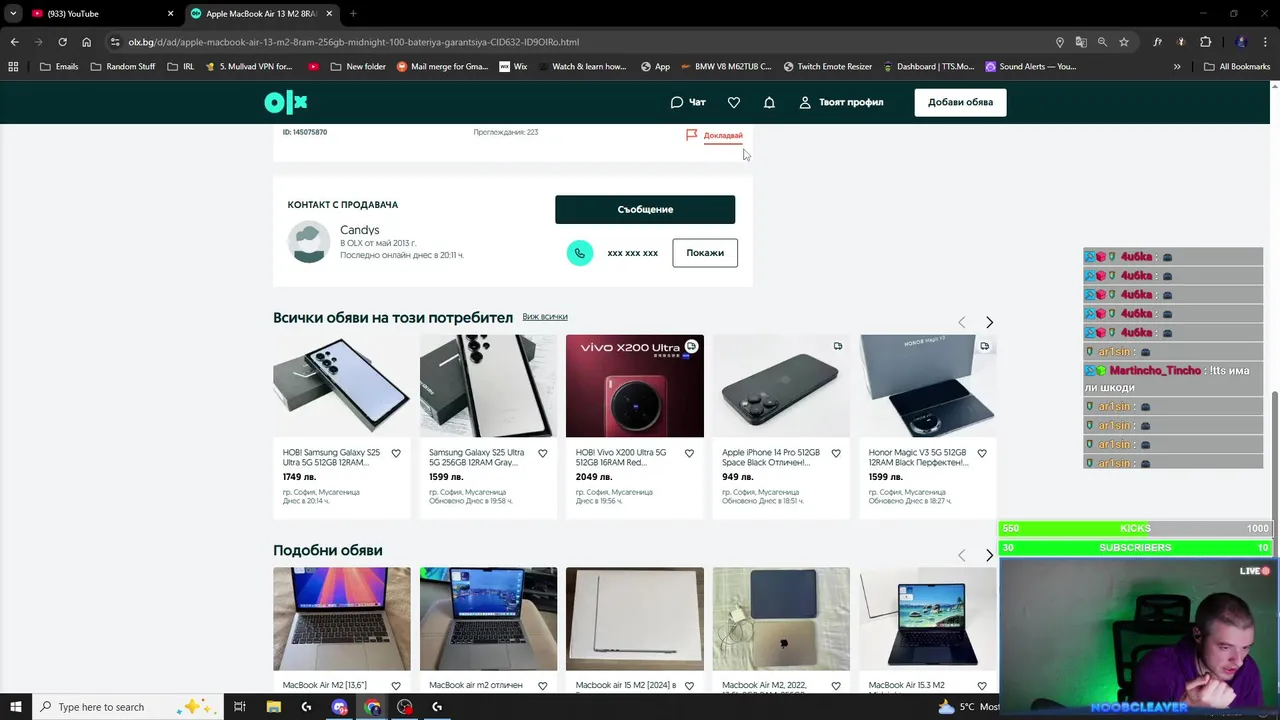1280x720 pixels.
Task: Open Google Chrome from the taskbar
Action: [372, 707]
